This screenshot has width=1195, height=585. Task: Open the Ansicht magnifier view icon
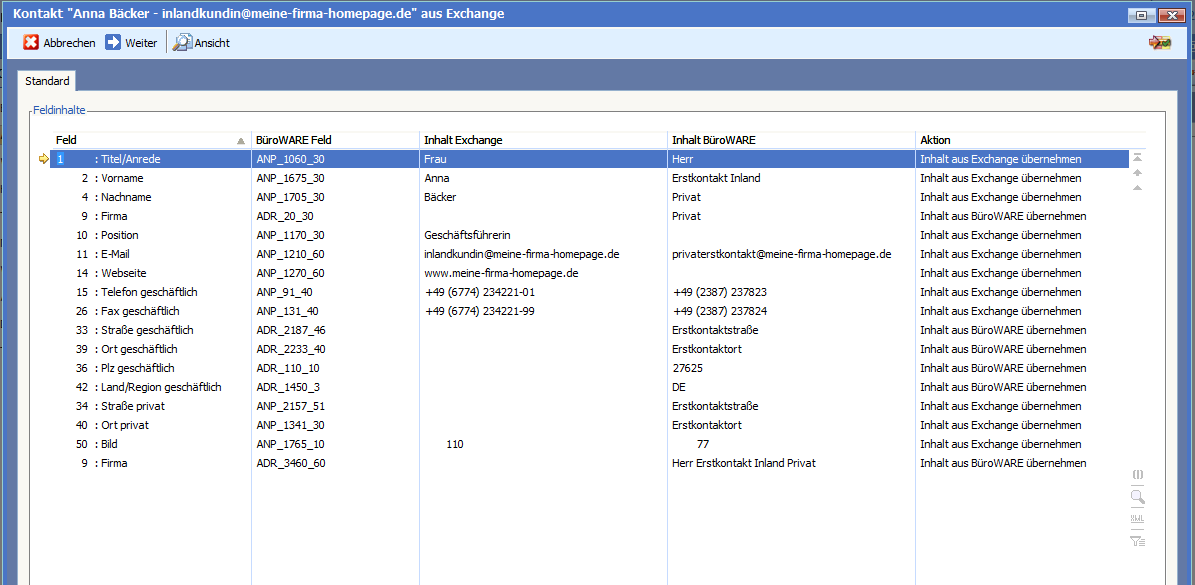(x=182, y=43)
